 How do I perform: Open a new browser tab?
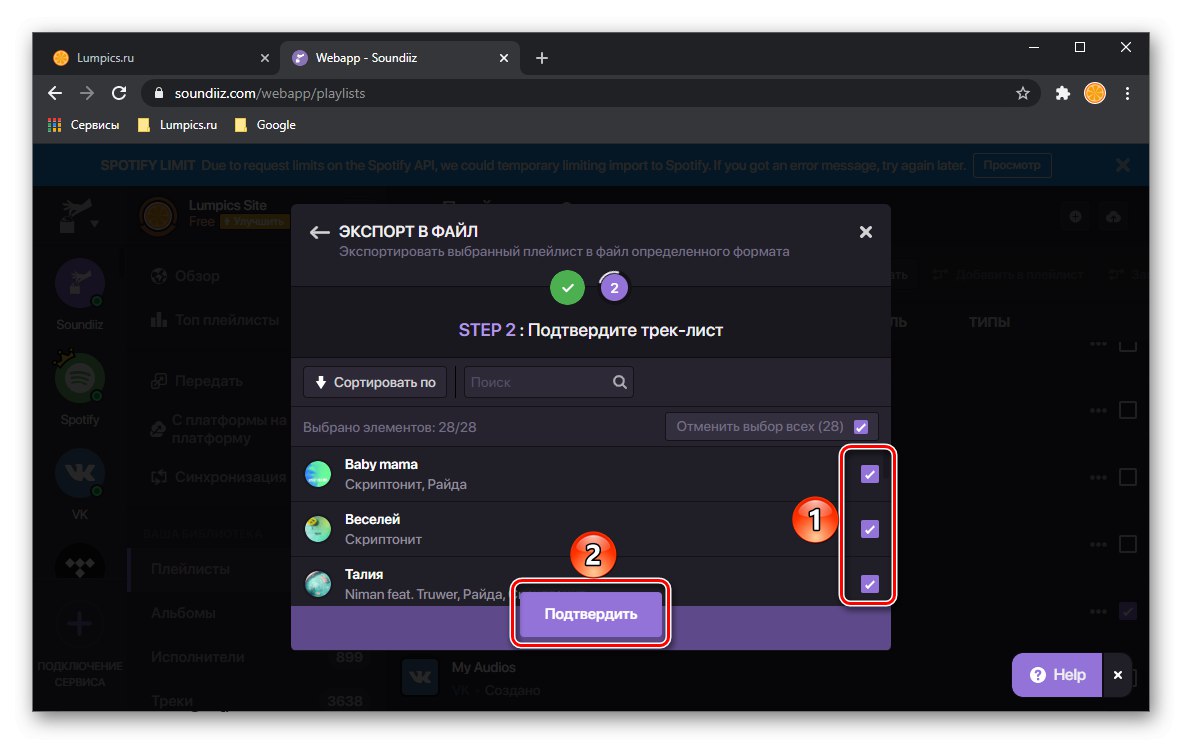pyautogui.click(x=541, y=58)
